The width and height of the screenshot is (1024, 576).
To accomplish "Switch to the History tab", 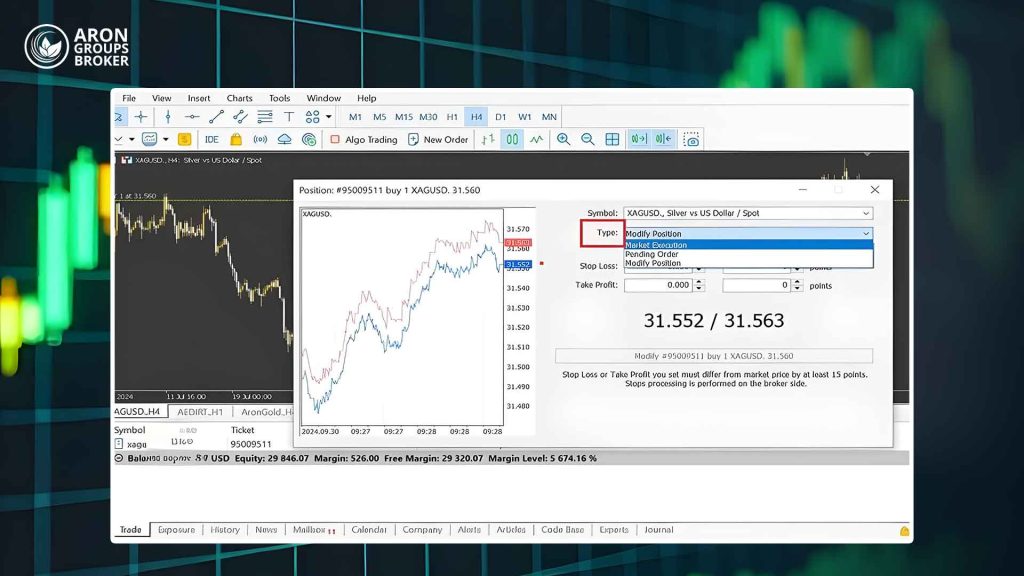I will click(225, 530).
